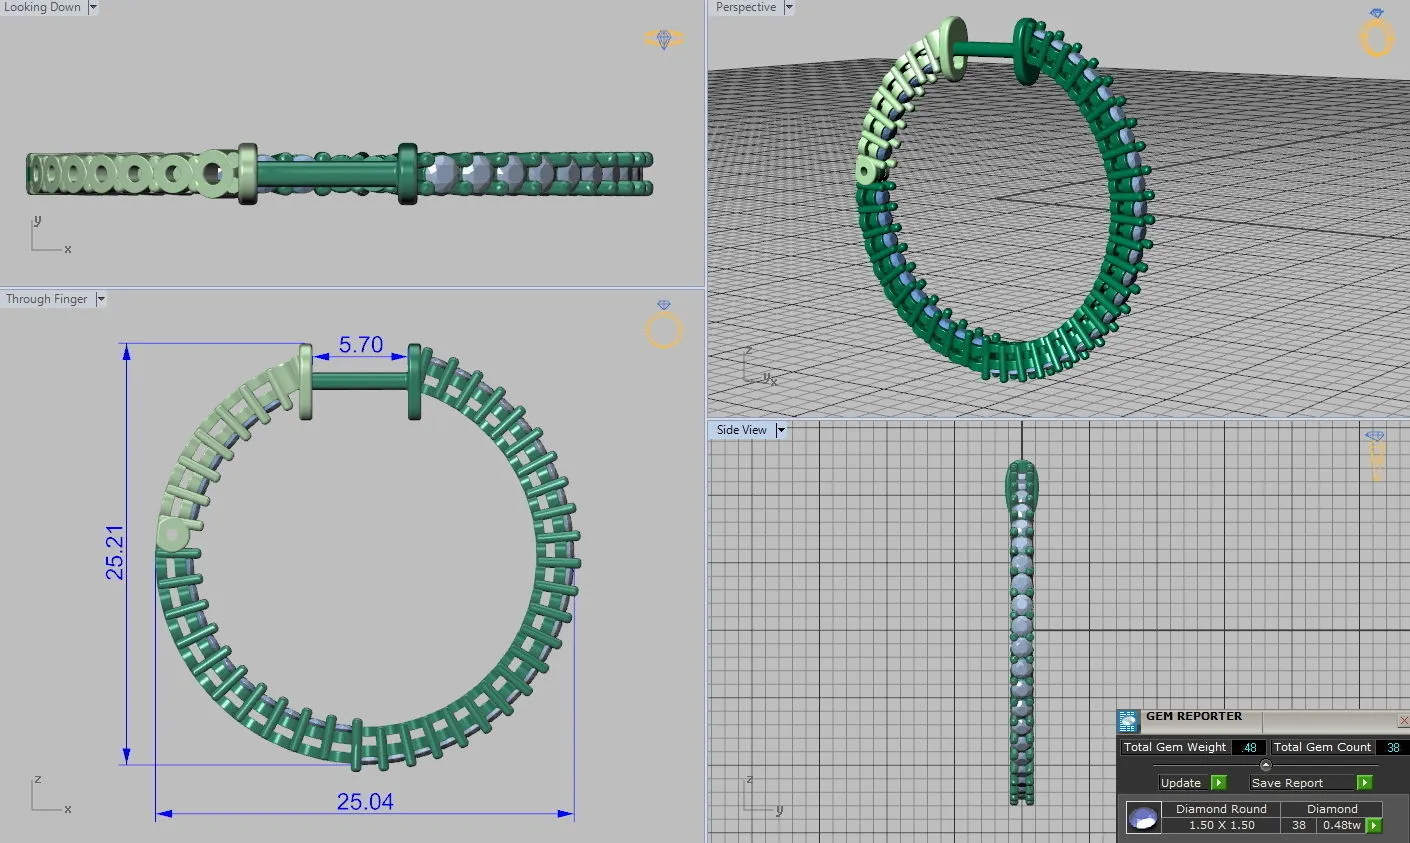Click the Total Gem Weight value field
Screen dimensions: 1410x843
(1248, 747)
